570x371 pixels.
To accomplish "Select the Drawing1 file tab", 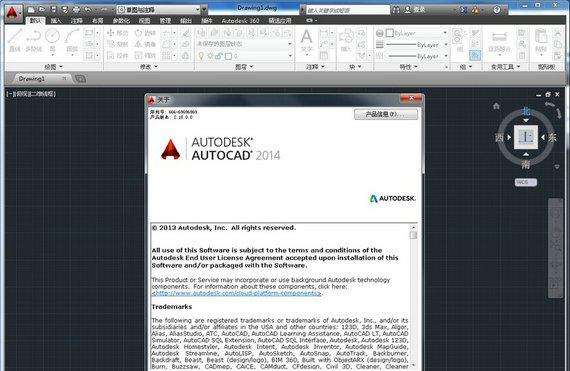I will (32, 78).
